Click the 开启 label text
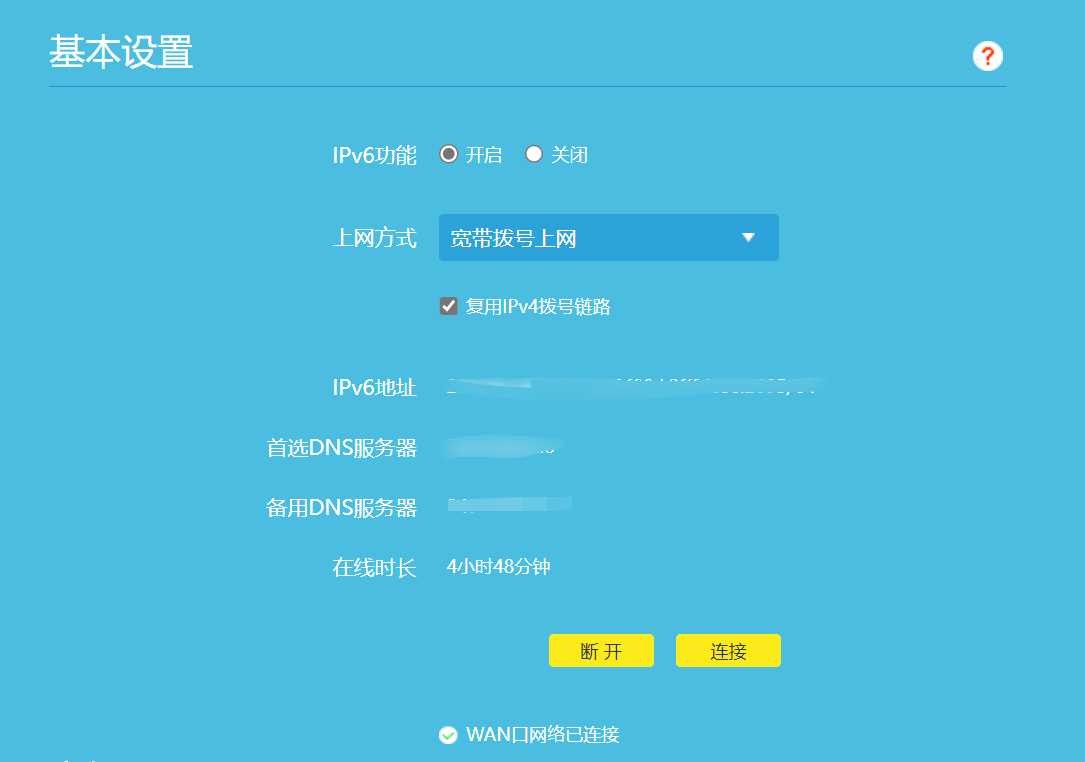 coord(484,155)
